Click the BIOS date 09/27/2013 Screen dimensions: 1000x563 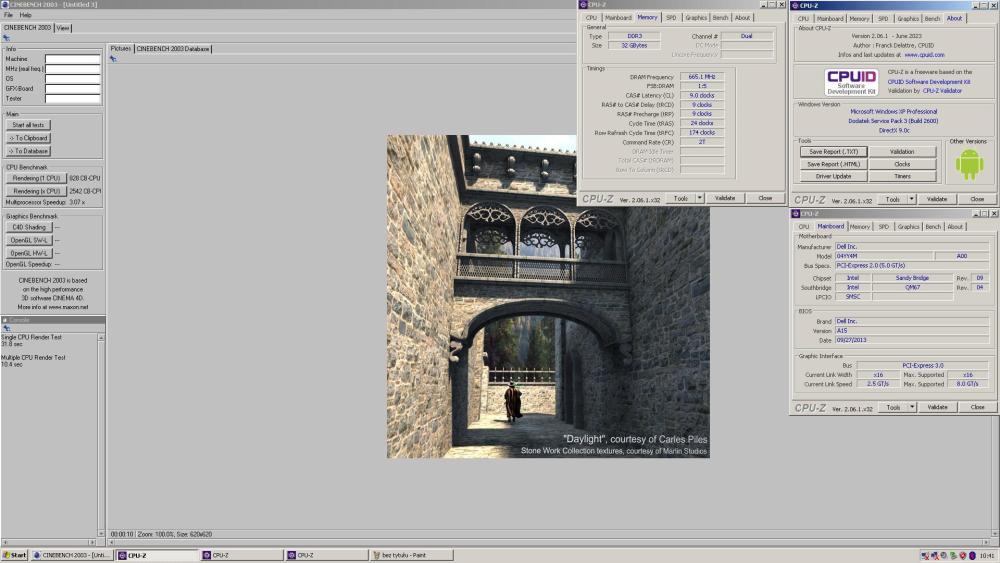click(x=912, y=340)
